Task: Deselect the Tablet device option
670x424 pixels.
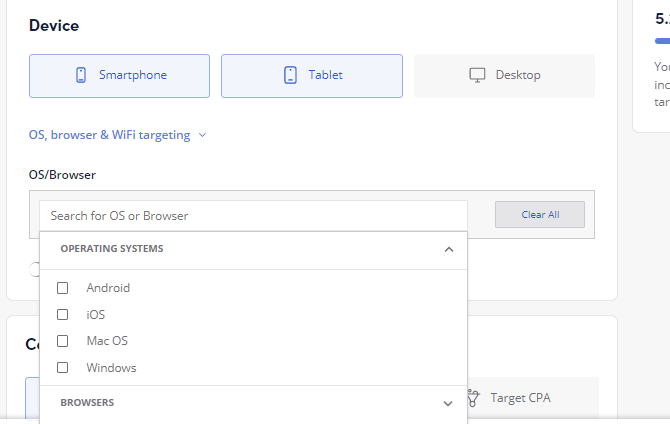Action: pyautogui.click(x=312, y=76)
